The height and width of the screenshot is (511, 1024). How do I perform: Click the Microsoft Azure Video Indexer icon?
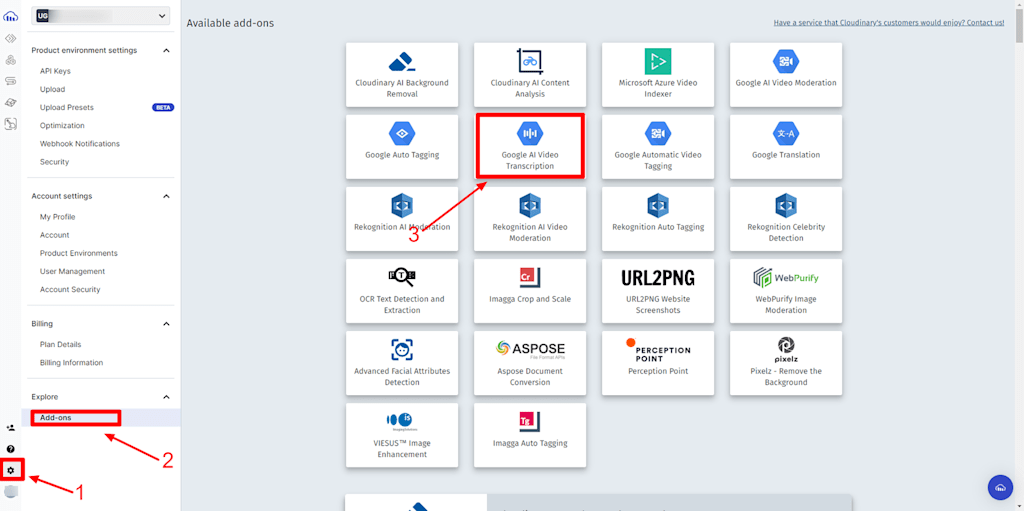[x=658, y=61]
